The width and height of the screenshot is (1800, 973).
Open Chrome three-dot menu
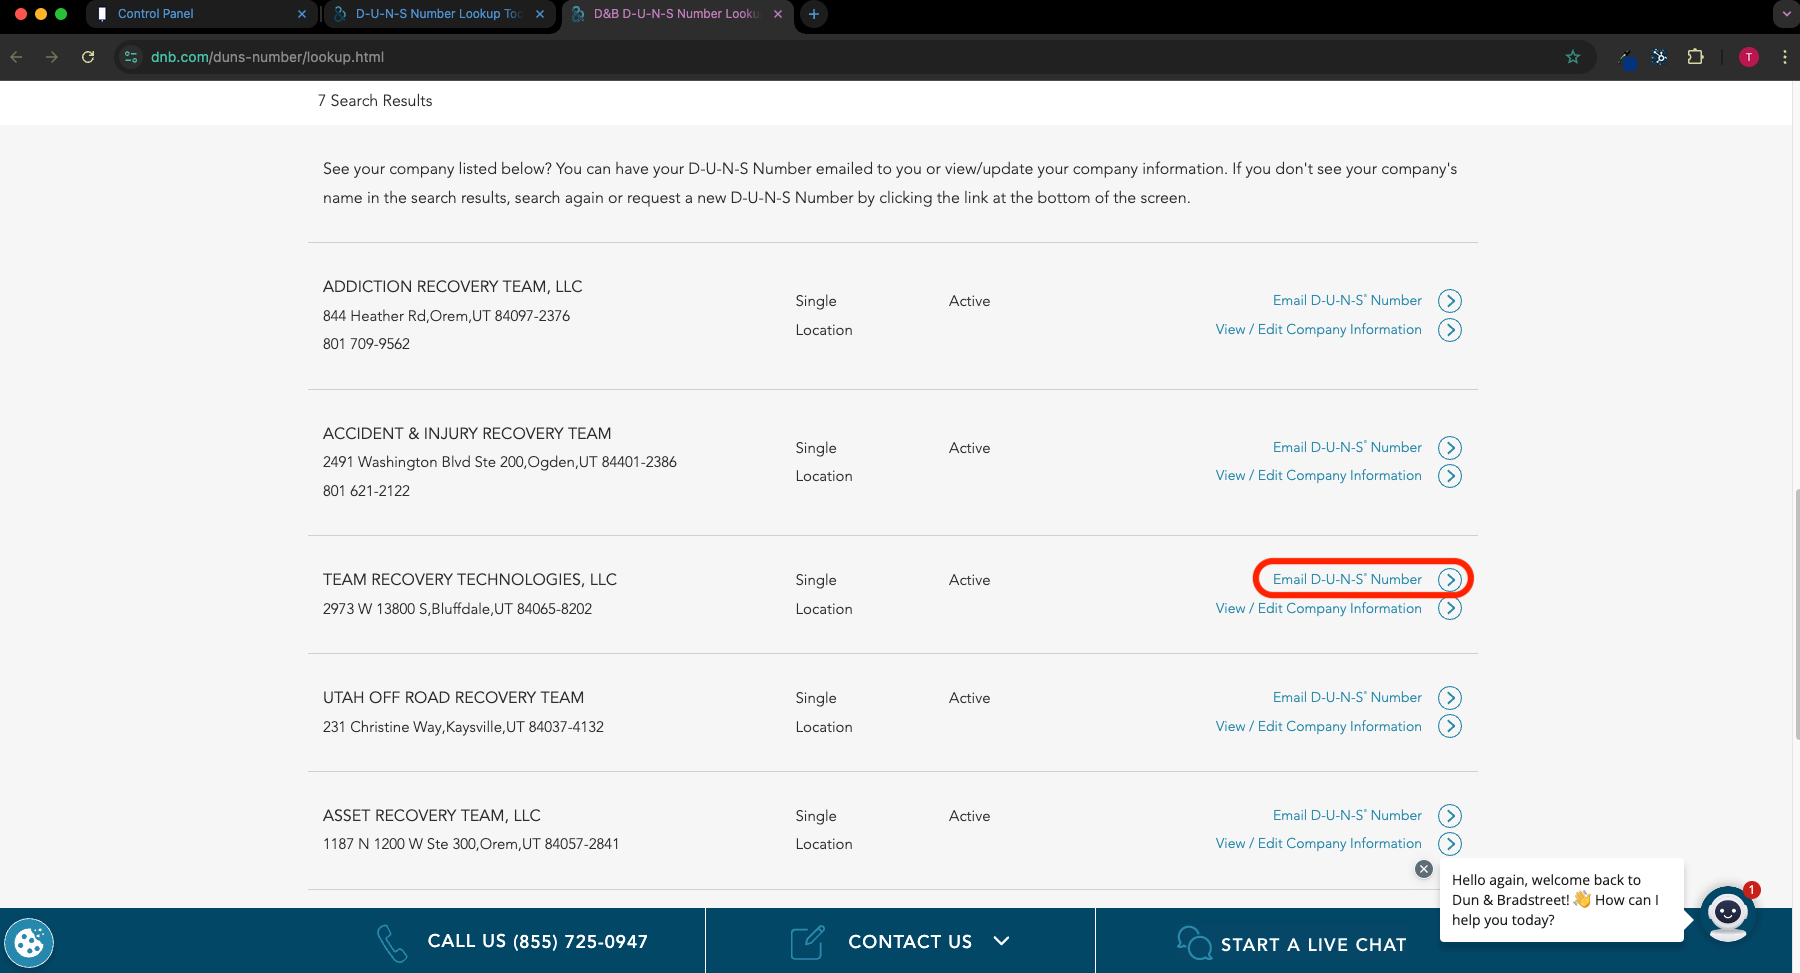tap(1784, 57)
